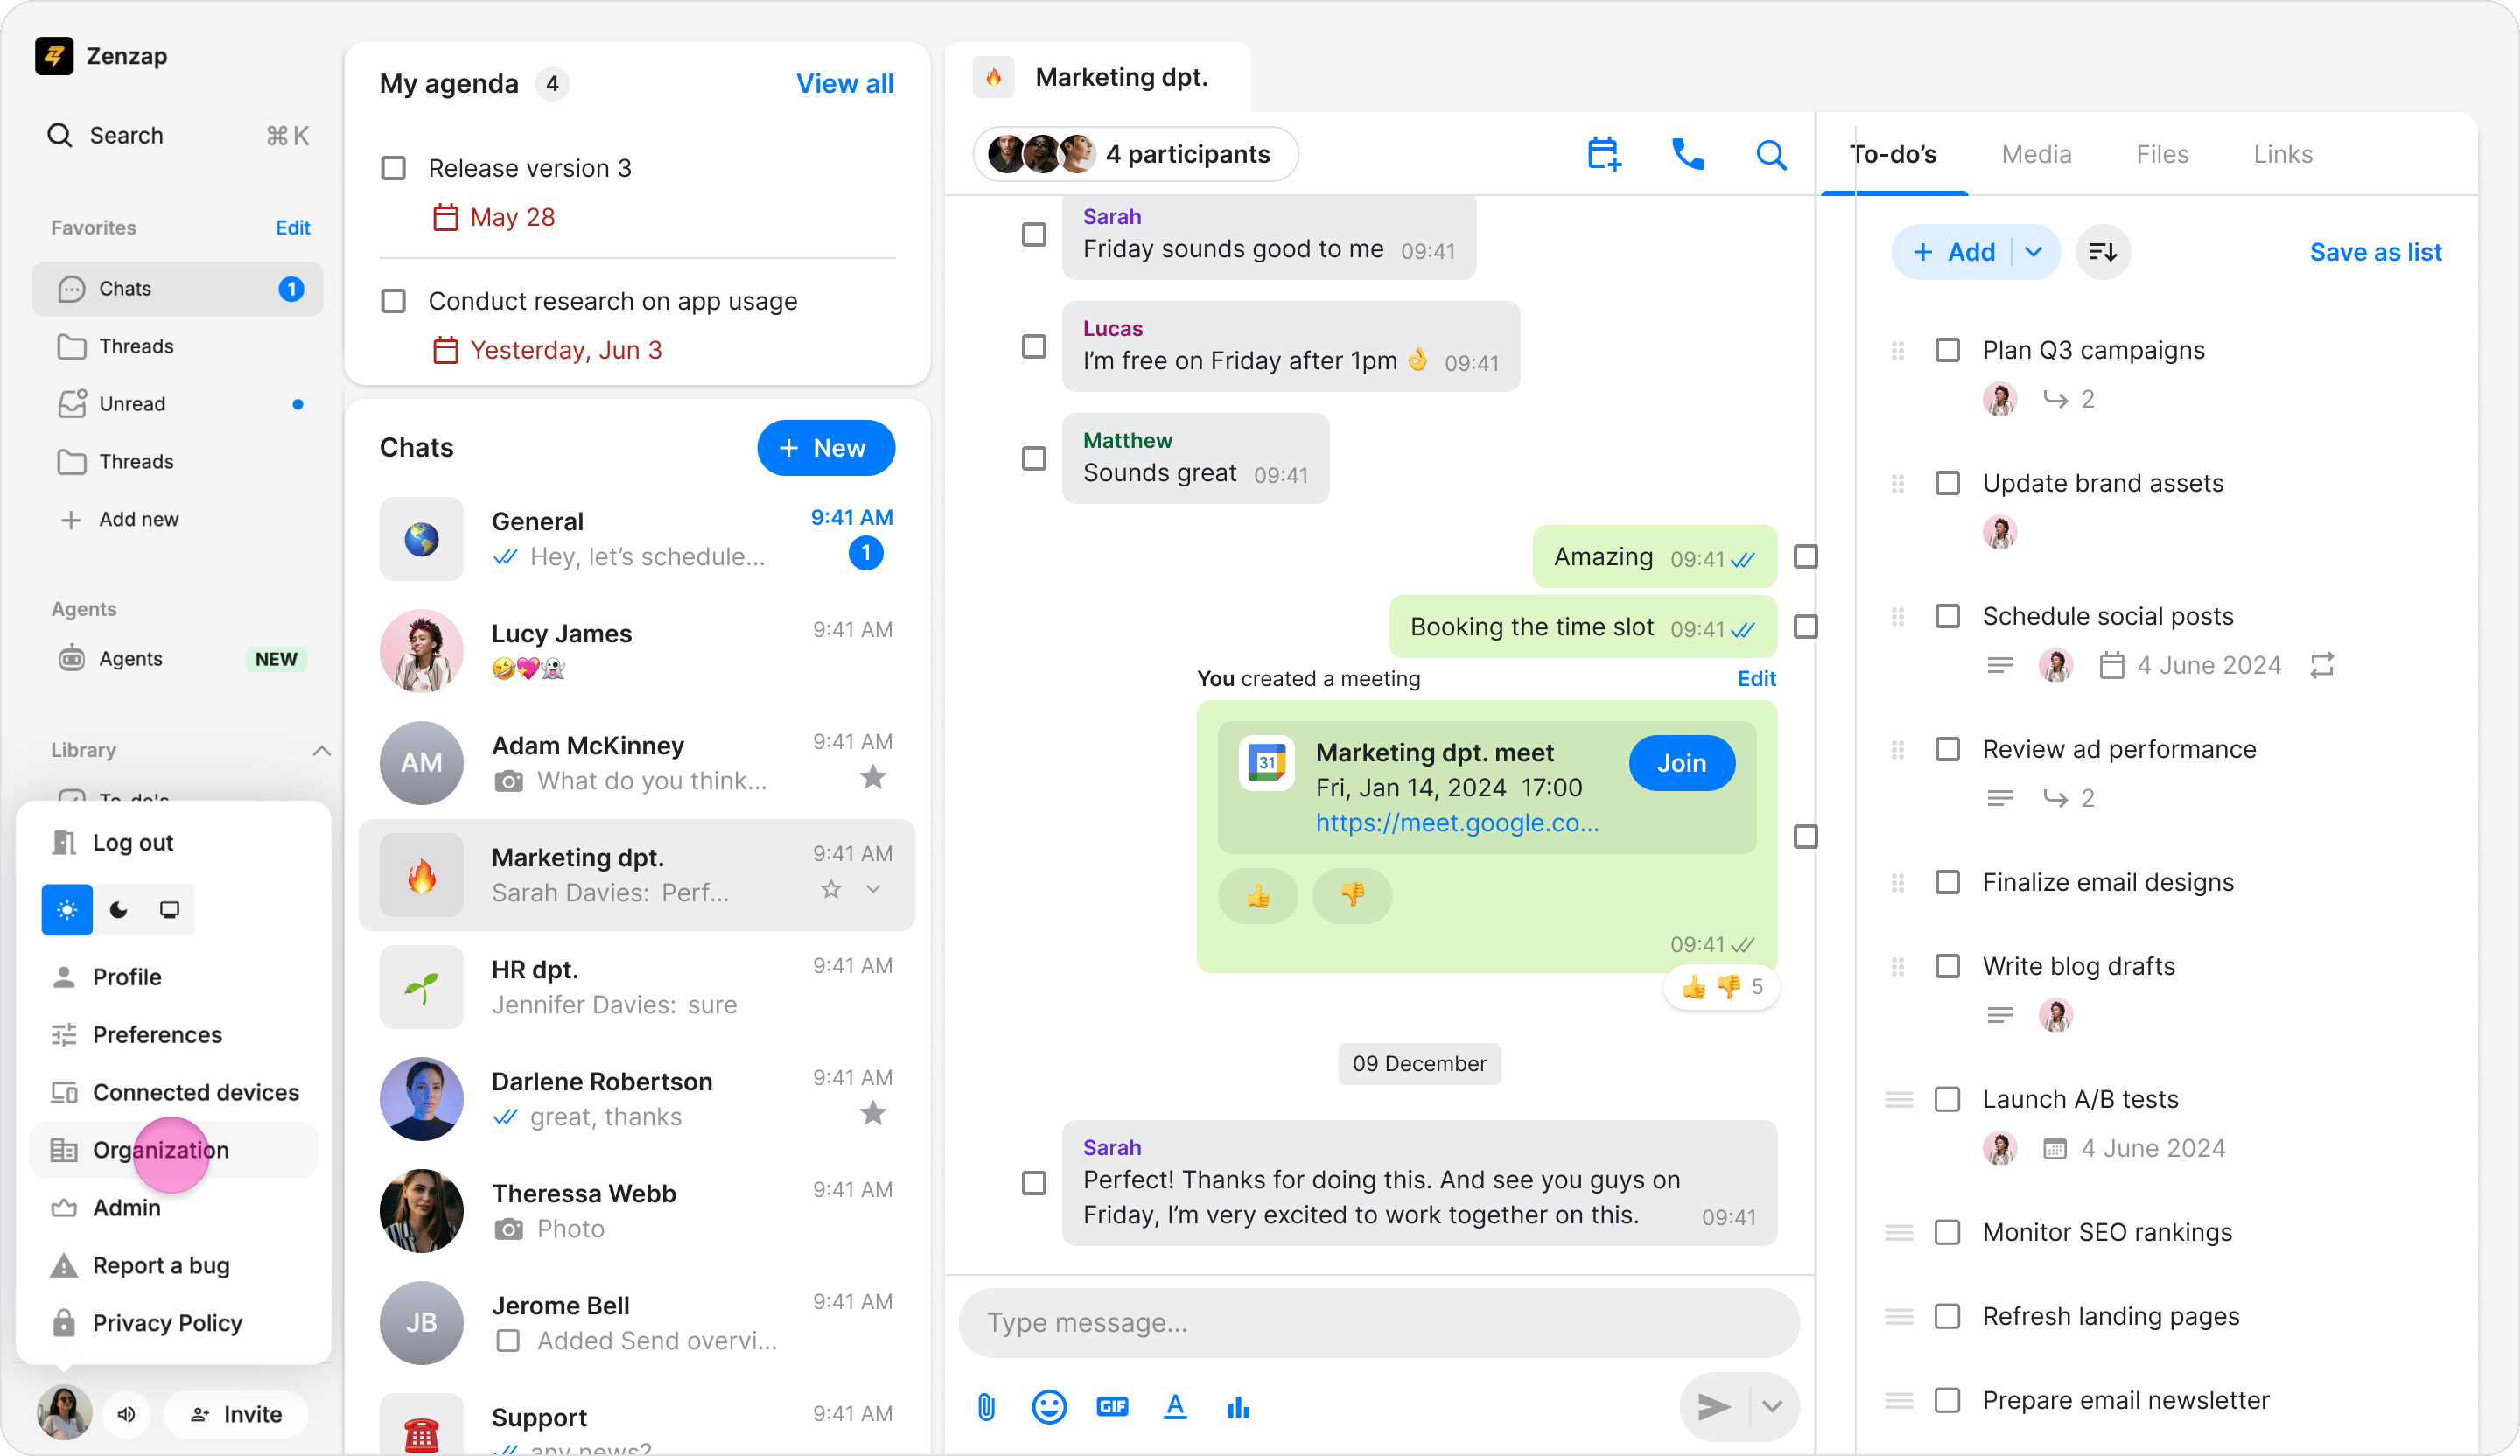Click star on Darlene Robertson chat
Screen dimensions: 2520x1456
pyautogui.click(x=873, y=1113)
